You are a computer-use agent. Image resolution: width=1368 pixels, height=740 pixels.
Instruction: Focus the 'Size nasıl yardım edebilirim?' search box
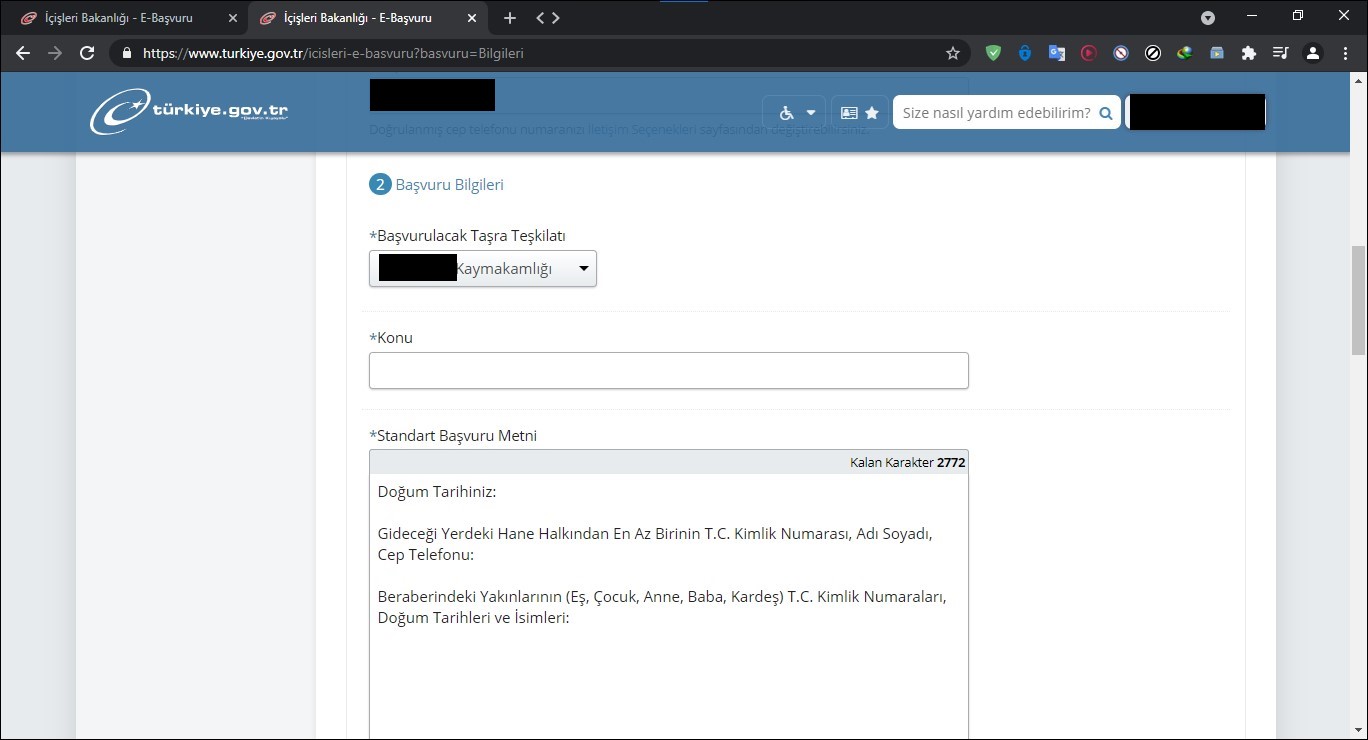[995, 113]
